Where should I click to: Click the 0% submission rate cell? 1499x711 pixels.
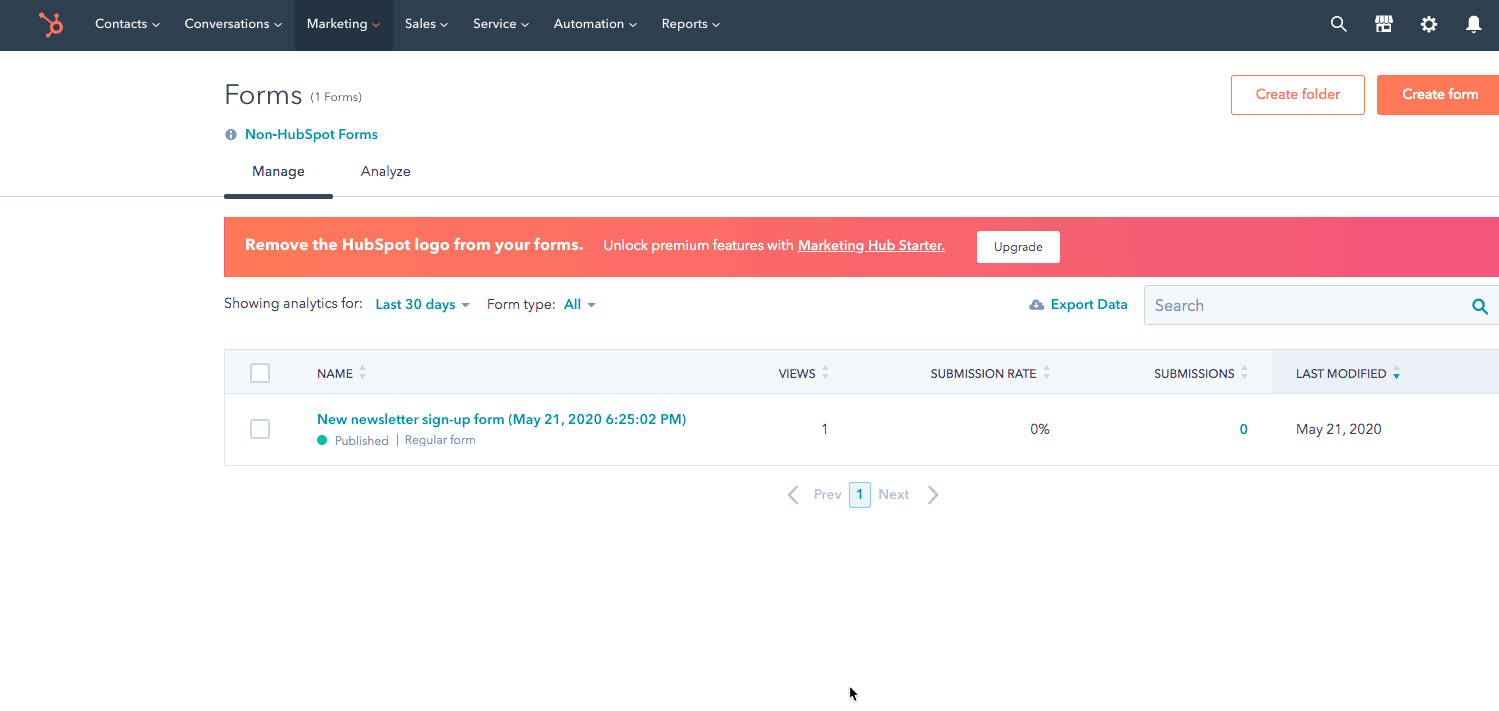1040,430
